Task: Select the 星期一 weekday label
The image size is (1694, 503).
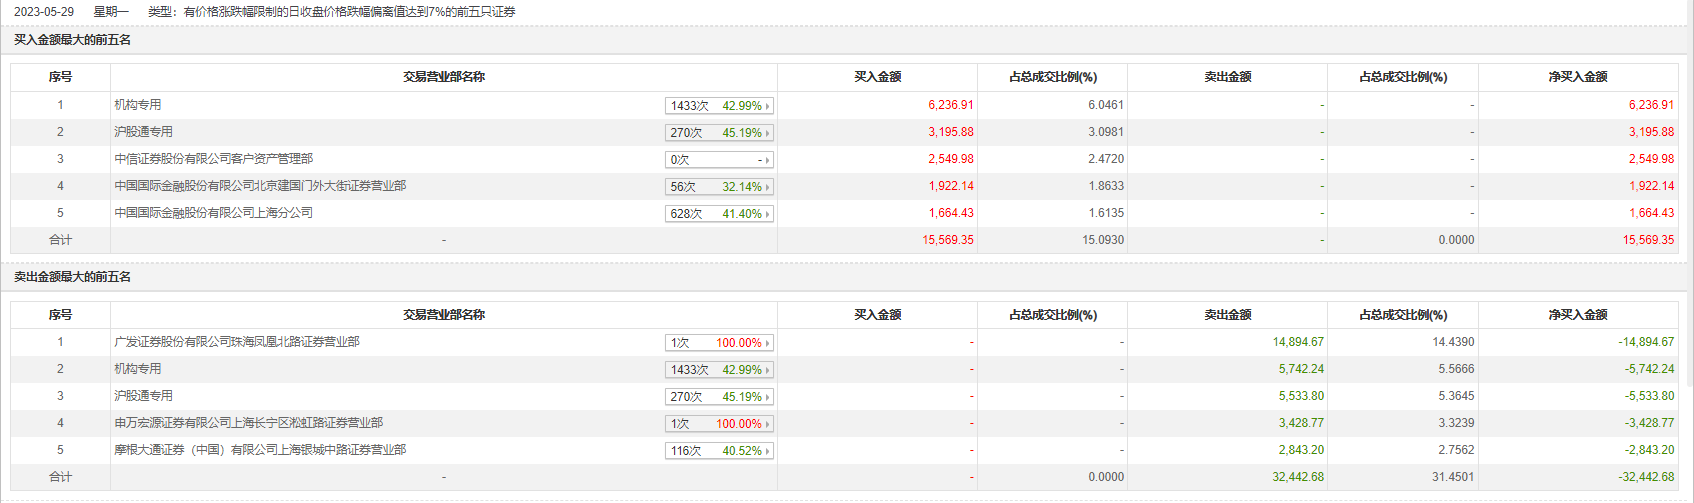Action: coord(111,12)
